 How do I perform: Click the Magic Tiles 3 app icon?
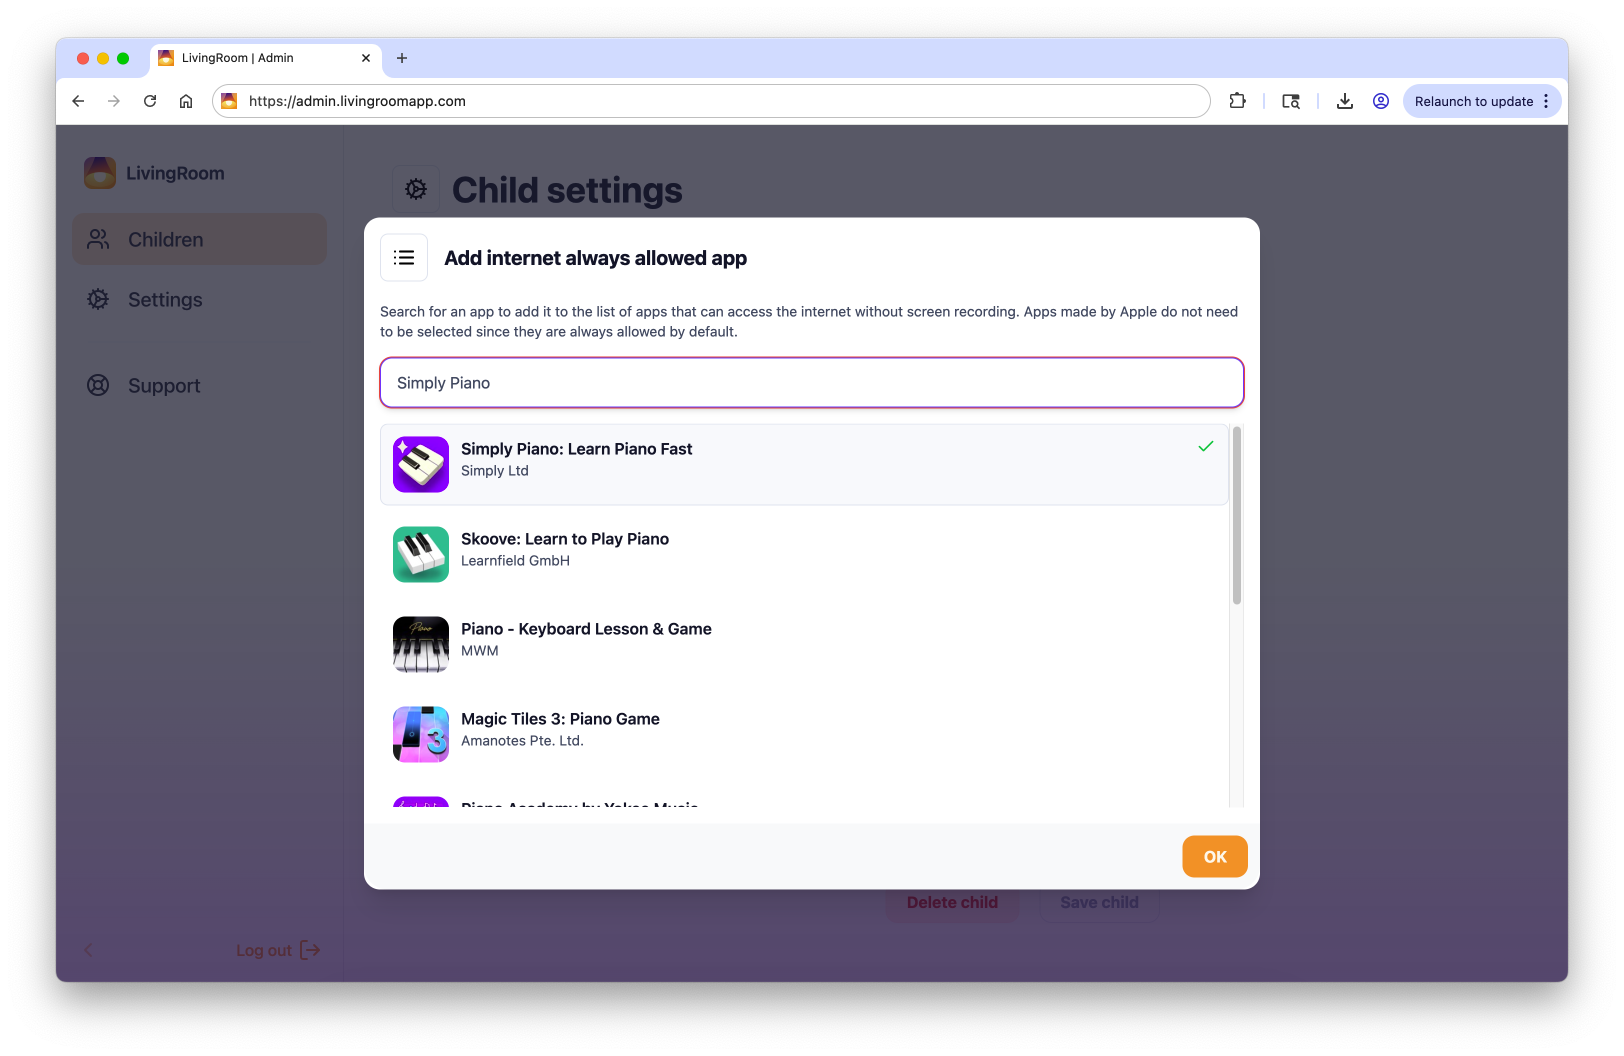pos(421,734)
